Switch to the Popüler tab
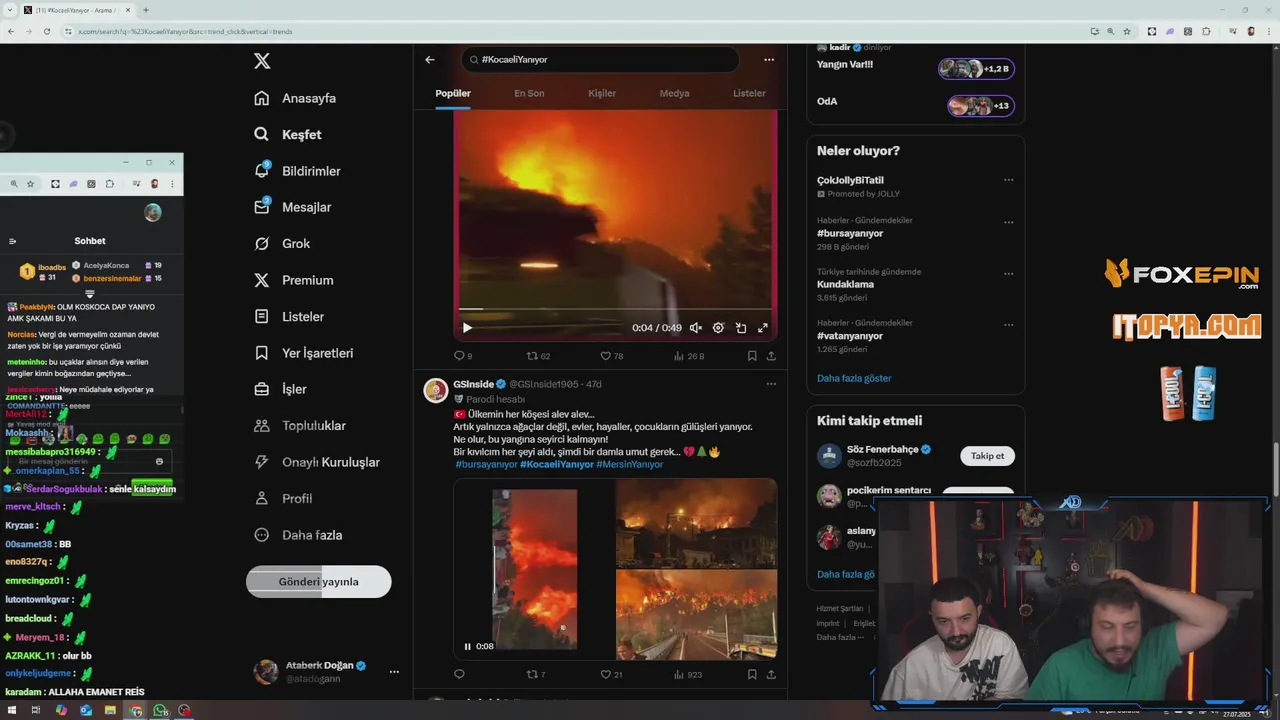1280x720 pixels. point(453,93)
